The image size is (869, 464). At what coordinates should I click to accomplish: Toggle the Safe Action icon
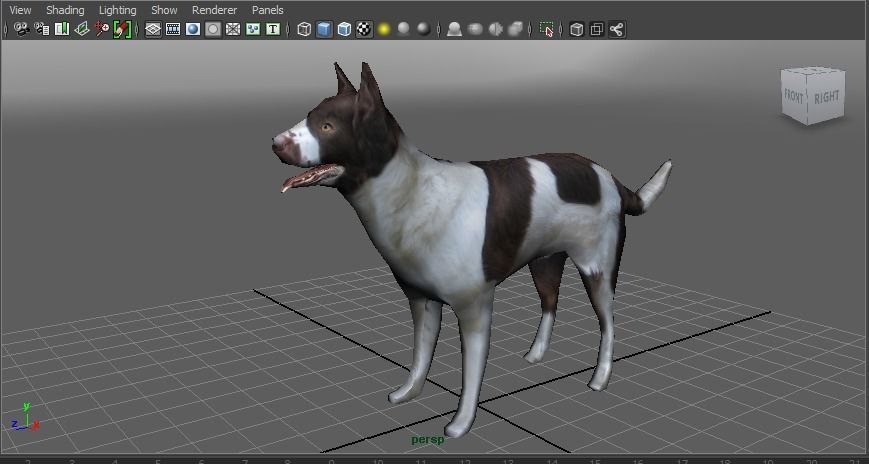253,29
